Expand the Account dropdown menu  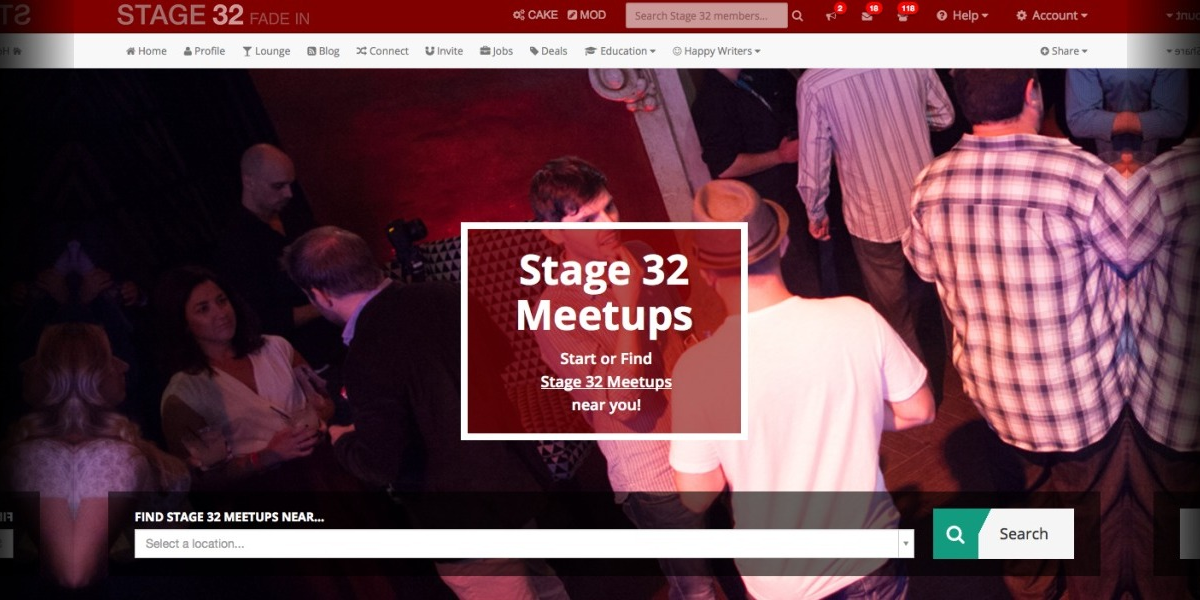1051,15
